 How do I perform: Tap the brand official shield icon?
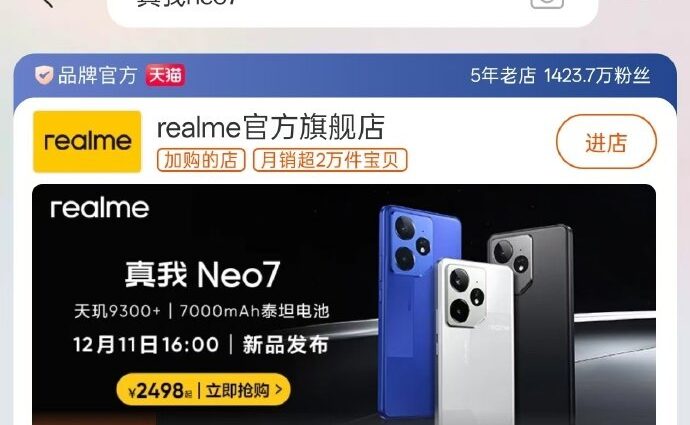44,75
